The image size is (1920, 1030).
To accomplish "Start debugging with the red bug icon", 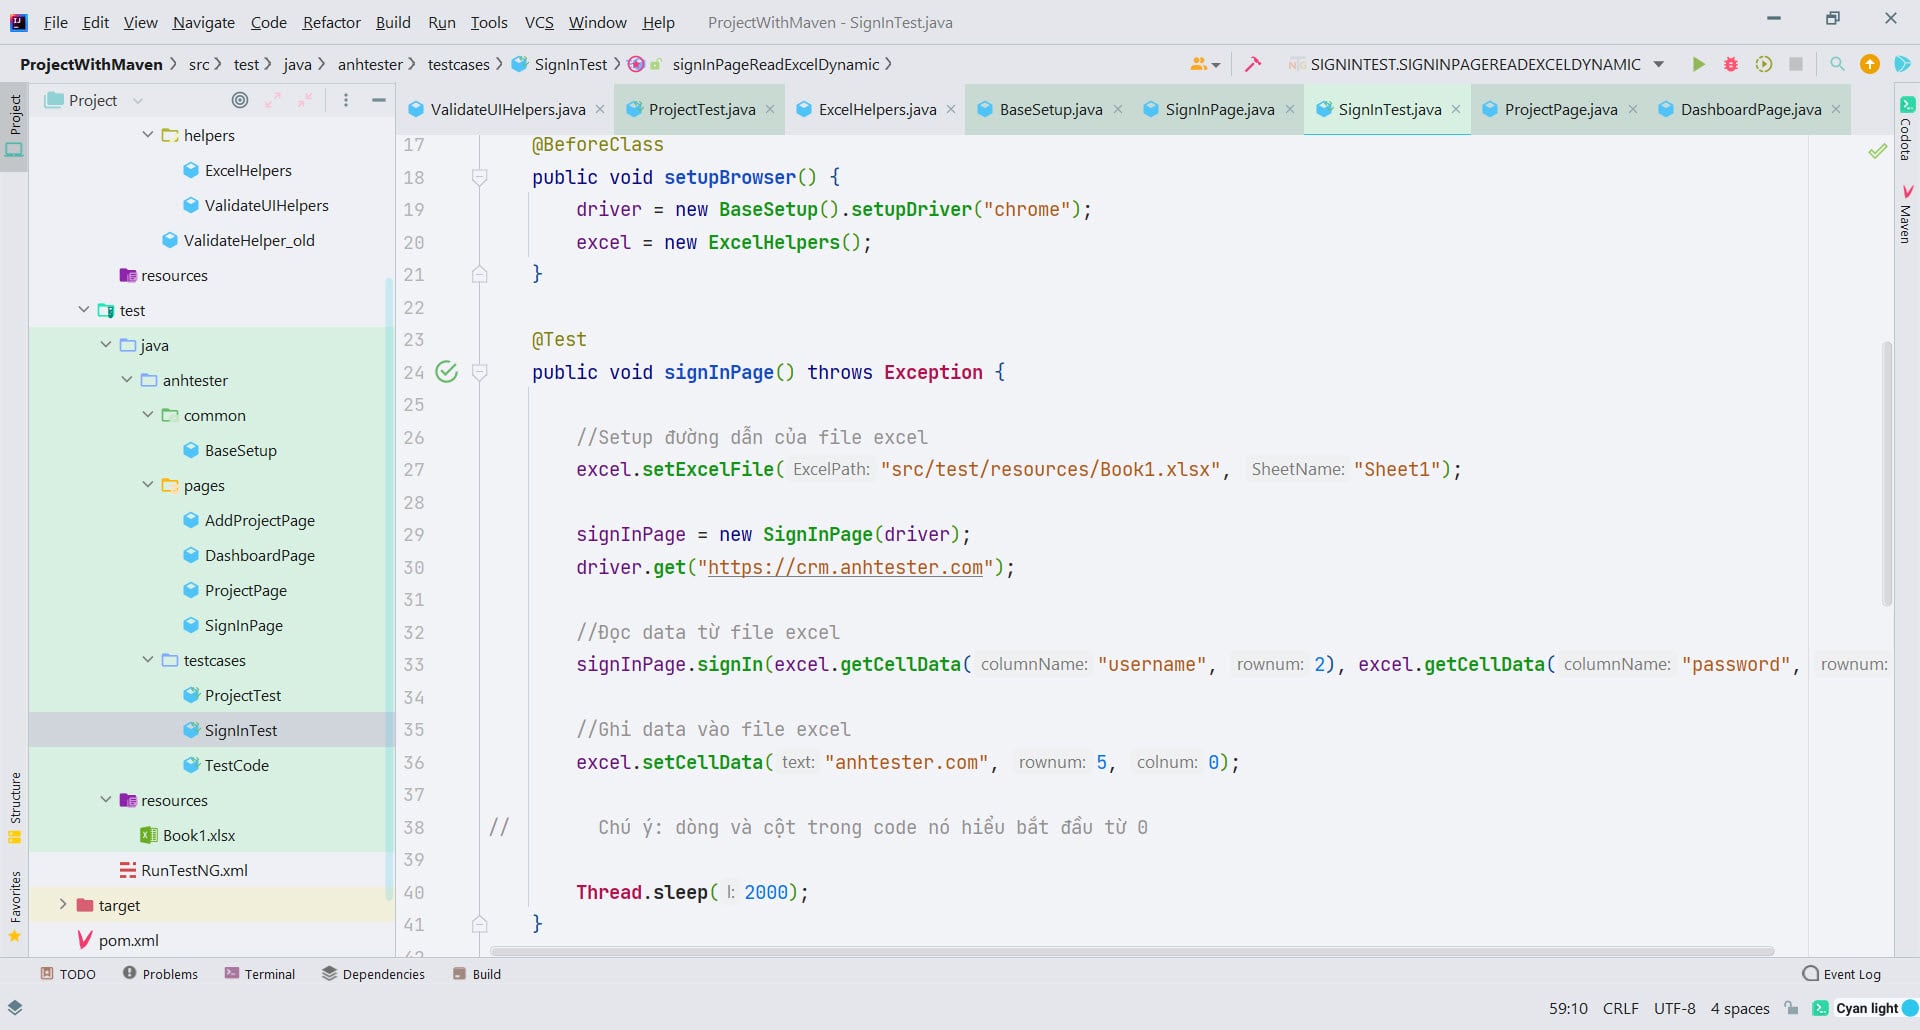I will coord(1731,64).
